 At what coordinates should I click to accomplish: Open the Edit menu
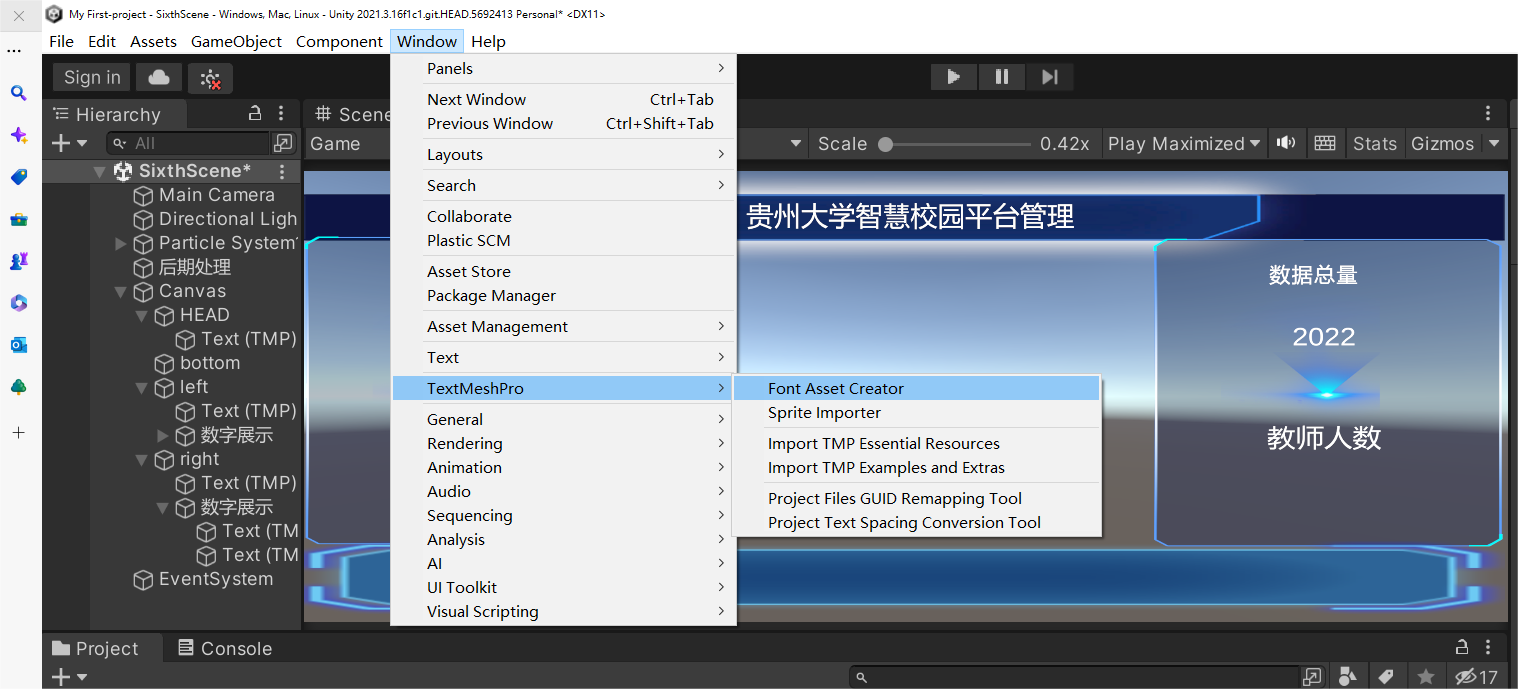tap(102, 41)
